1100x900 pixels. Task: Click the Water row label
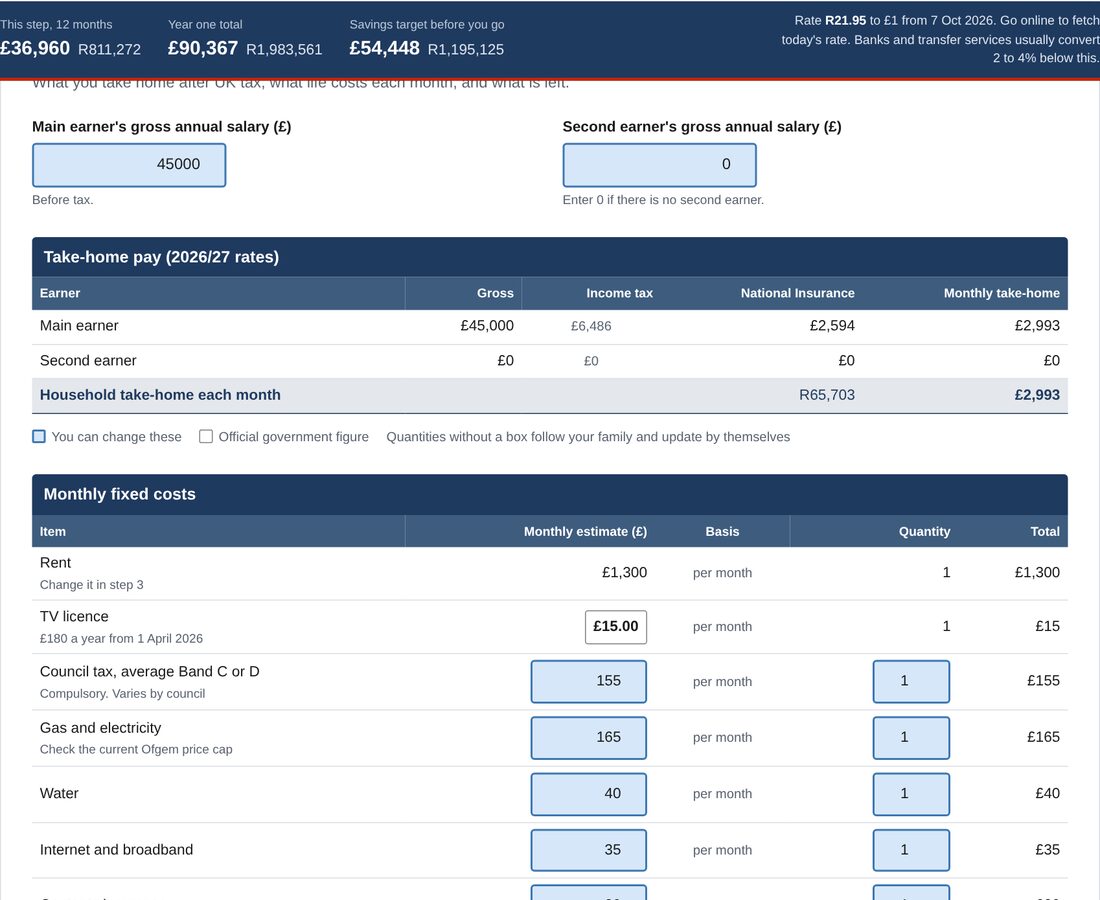(60, 794)
